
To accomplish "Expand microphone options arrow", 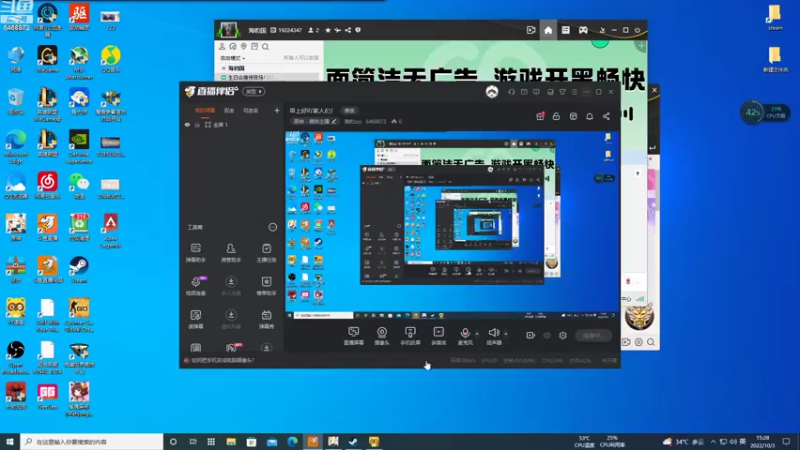I will point(477,334).
